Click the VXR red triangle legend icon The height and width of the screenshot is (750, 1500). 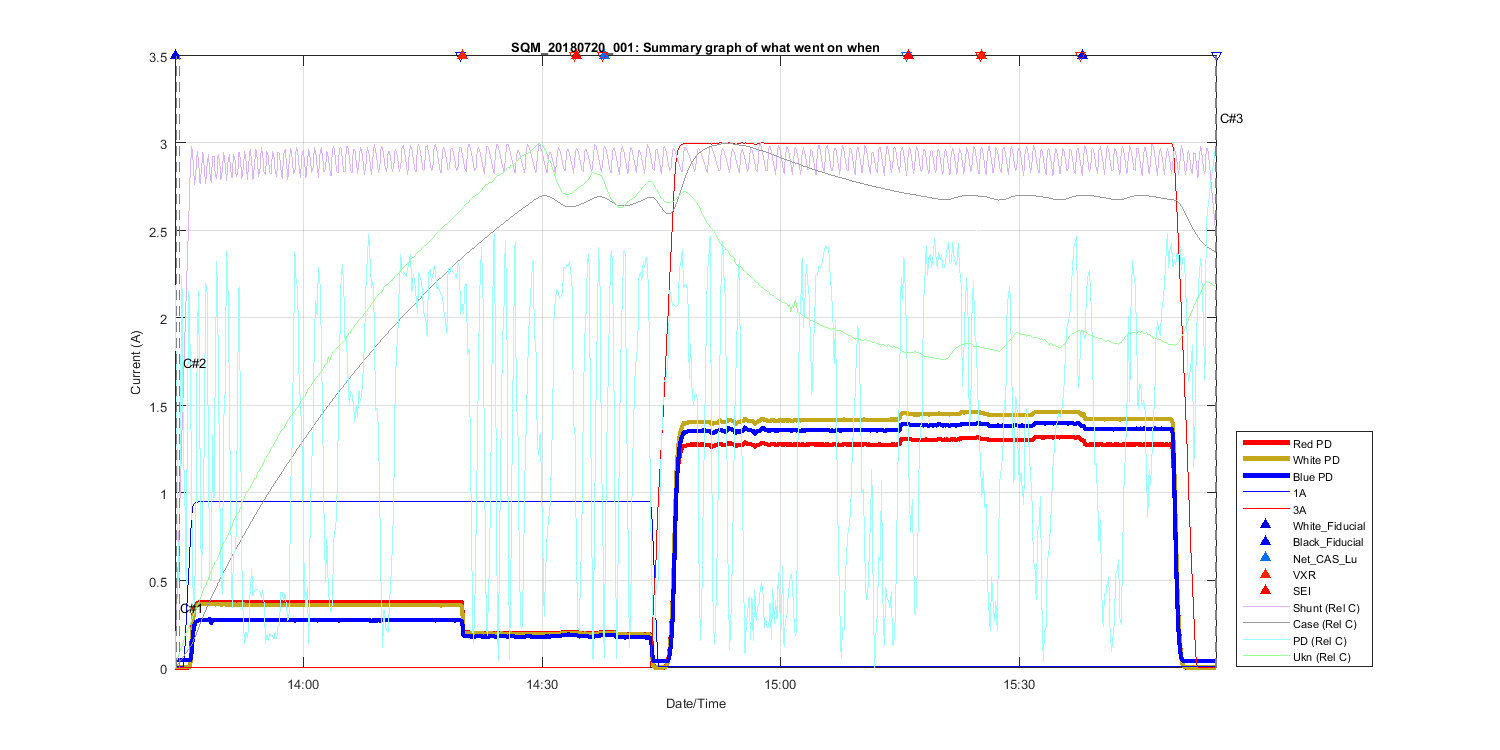1265,574
